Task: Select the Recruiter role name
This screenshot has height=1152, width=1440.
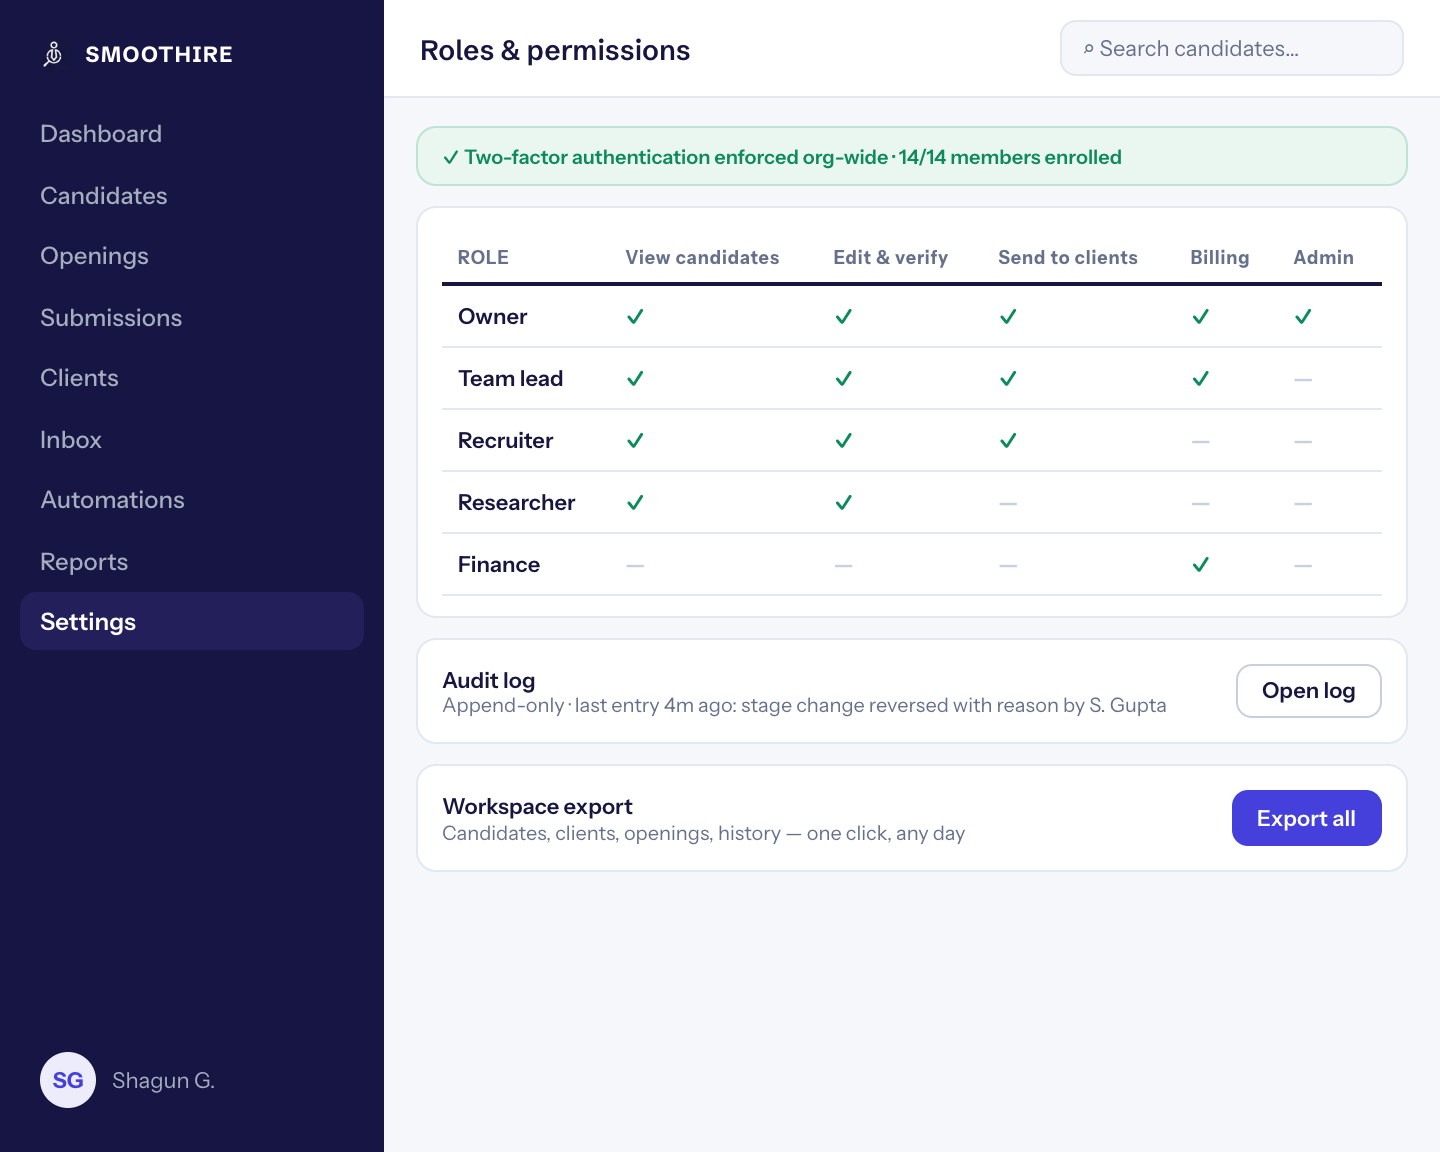Action: (505, 441)
